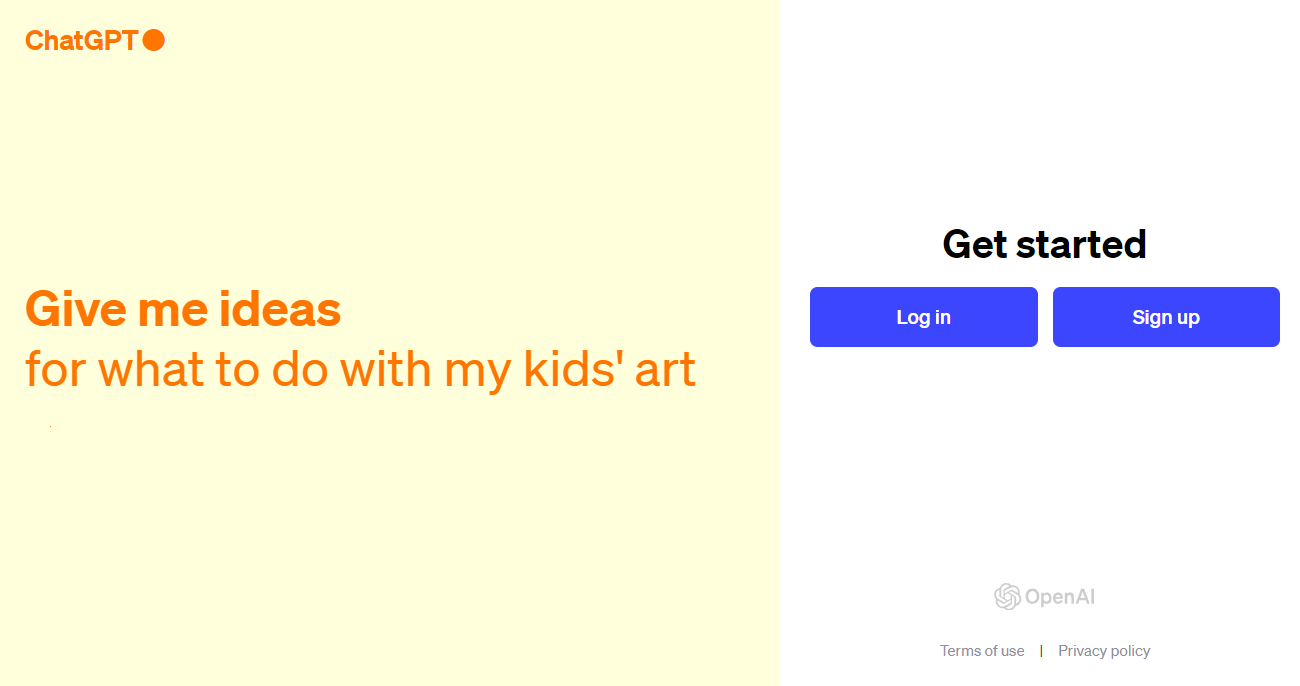Image resolution: width=1300 pixels, height=686 pixels.
Task: Click the OpenAI knot logo icon
Action: point(1007,597)
